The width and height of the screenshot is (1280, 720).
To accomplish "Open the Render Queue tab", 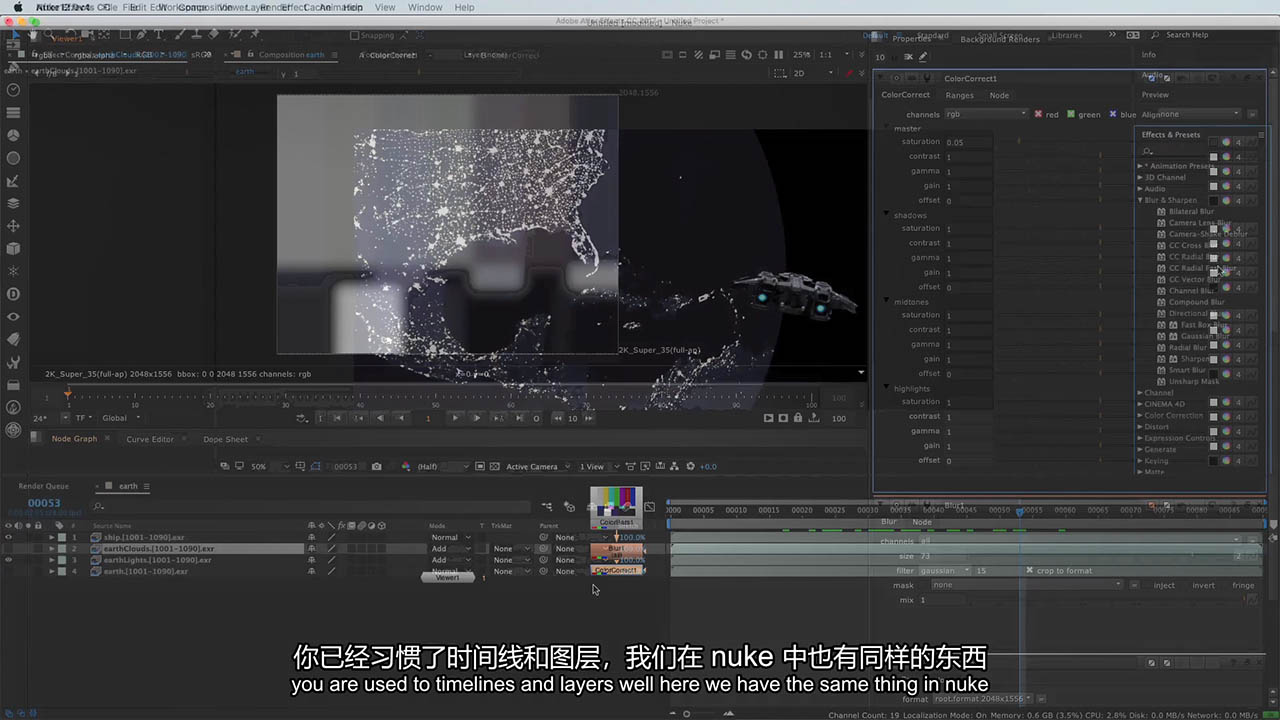I will coord(44,486).
